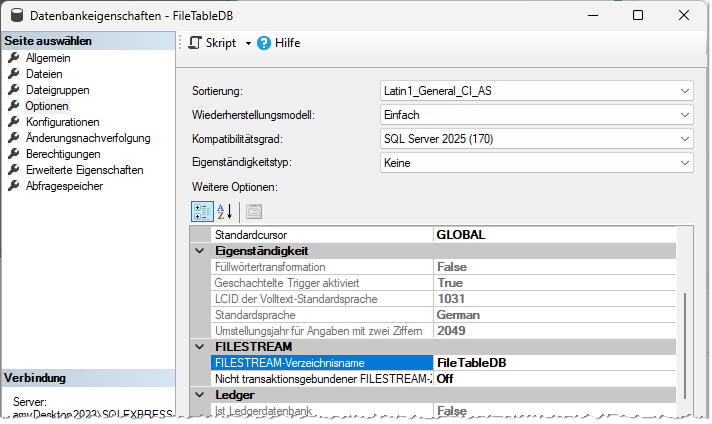Select the Standardcursor property row
Image resolution: width=712 pixels, height=424 pixels.
443,235
